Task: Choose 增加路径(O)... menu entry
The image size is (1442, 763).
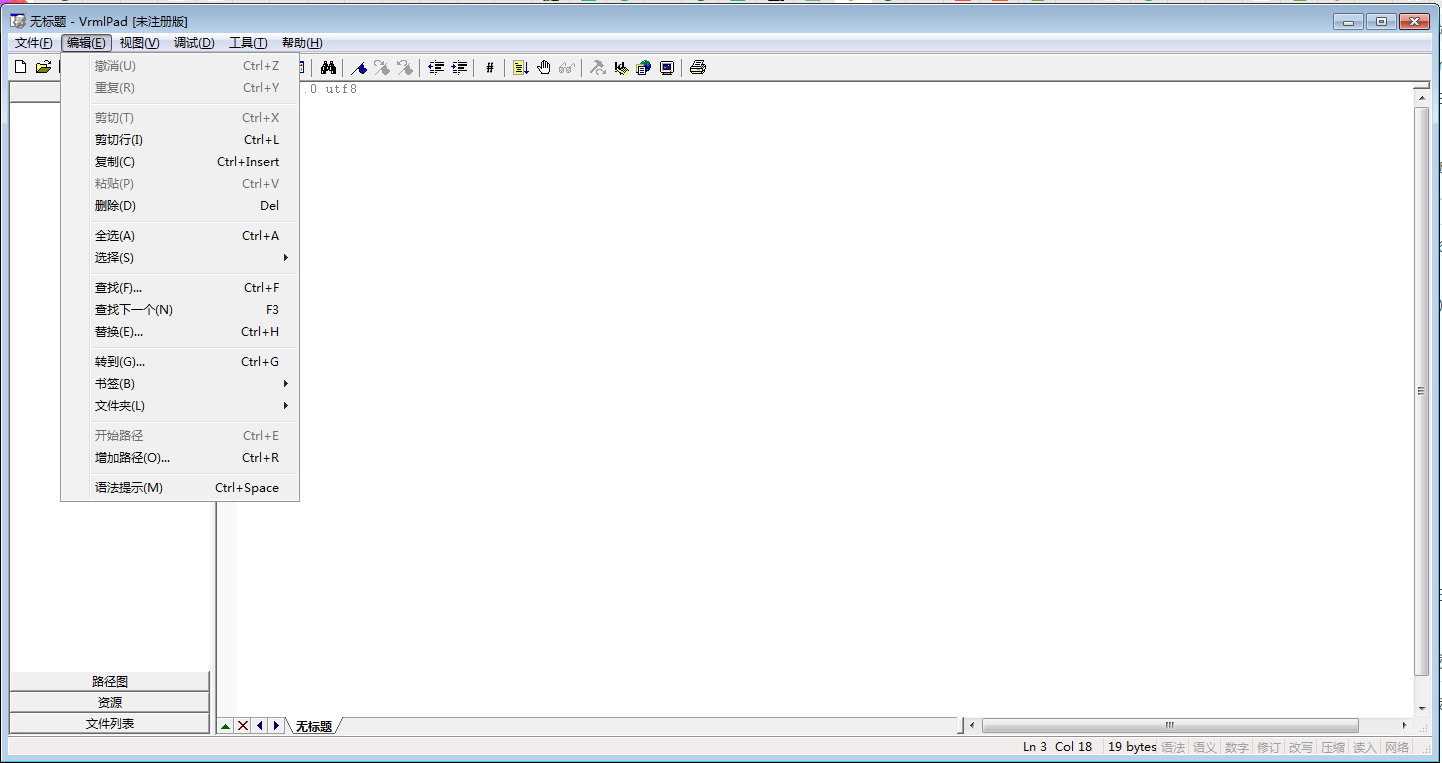Action: (180, 458)
